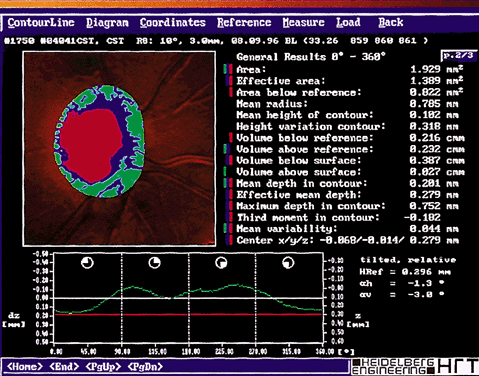Activate the <Home> key button
Viewport: 479px width, 376px height.
(x=25, y=367)
